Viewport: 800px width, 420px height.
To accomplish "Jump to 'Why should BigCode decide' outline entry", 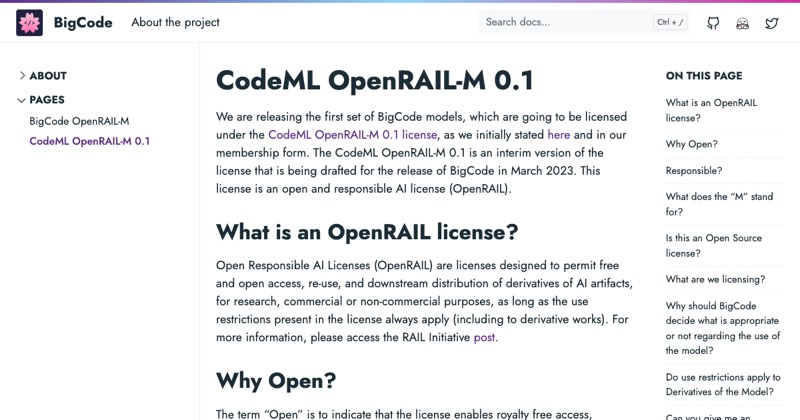I will (723, 328).
